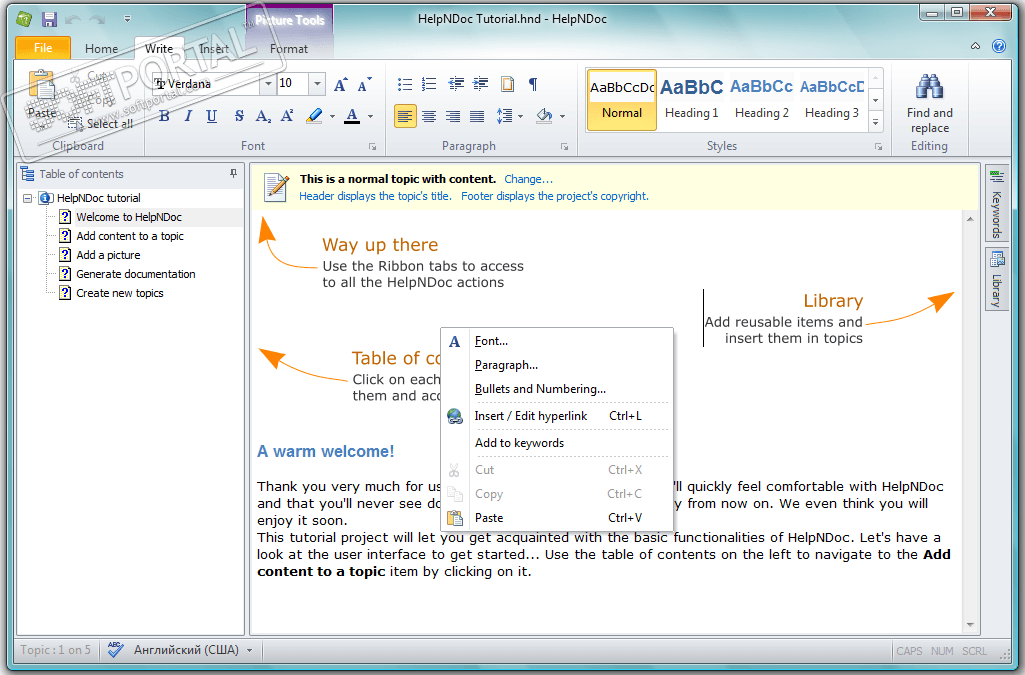Toggle Bold formatting
1025x675 pixels.
[x=164, y=116]
